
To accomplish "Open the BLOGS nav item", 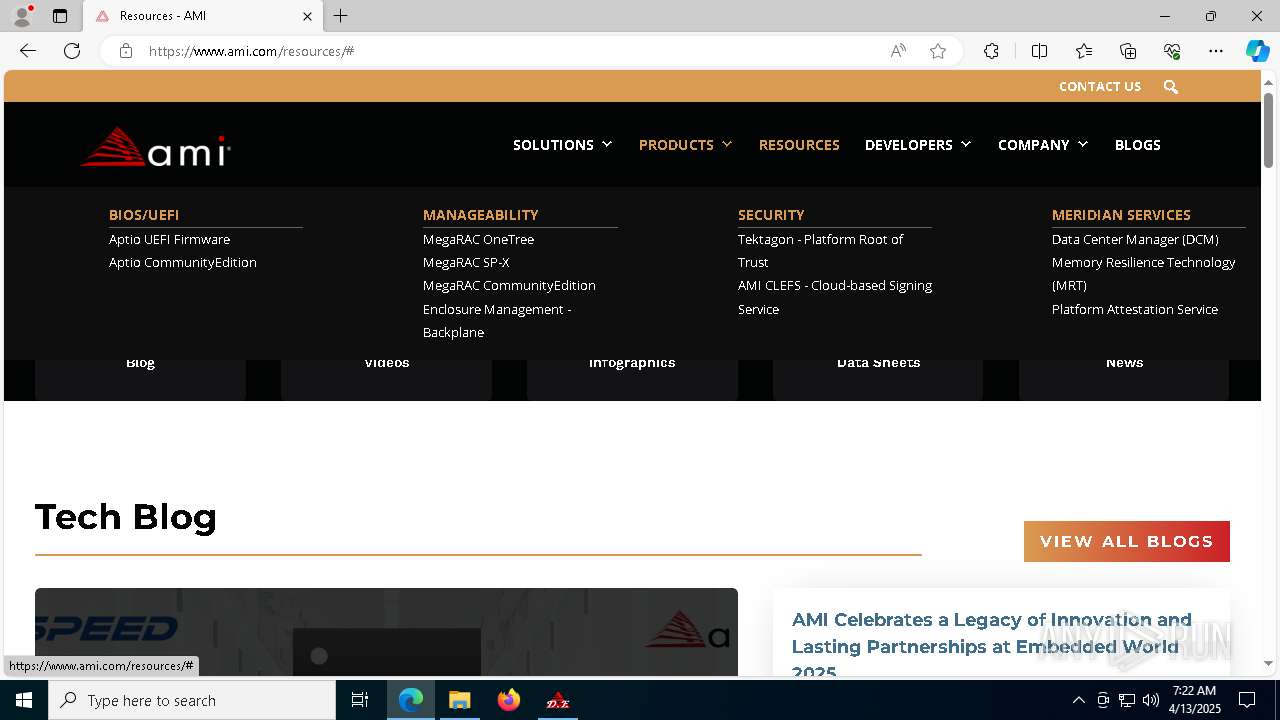I will coord(1138,145).
